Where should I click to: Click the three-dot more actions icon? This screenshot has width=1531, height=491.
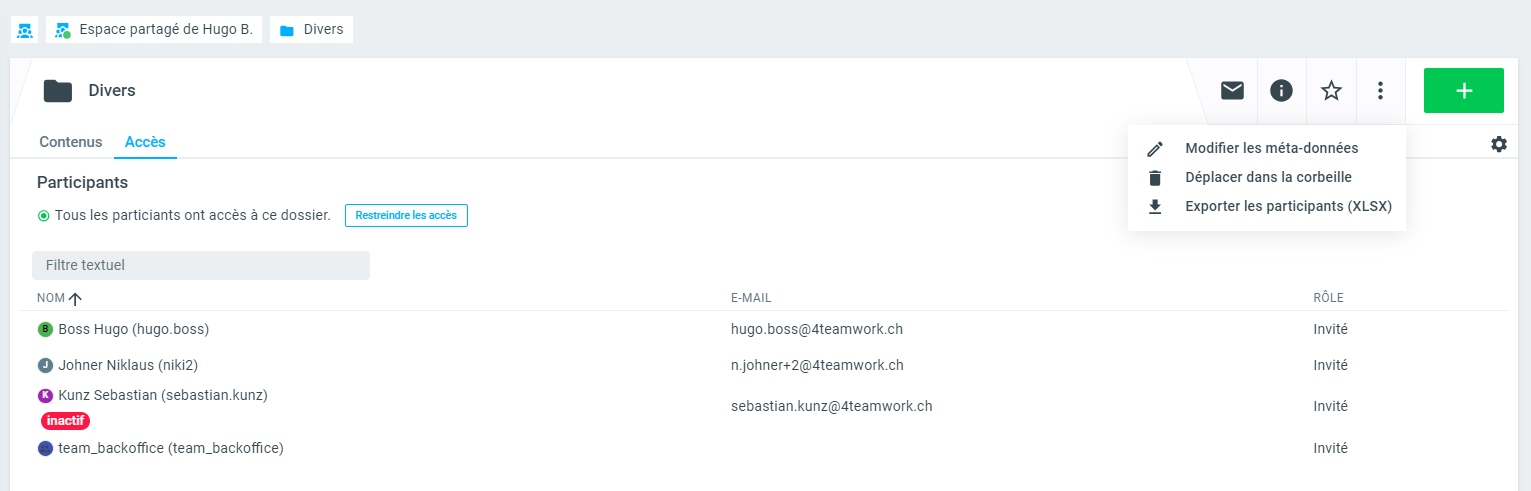1380,91
